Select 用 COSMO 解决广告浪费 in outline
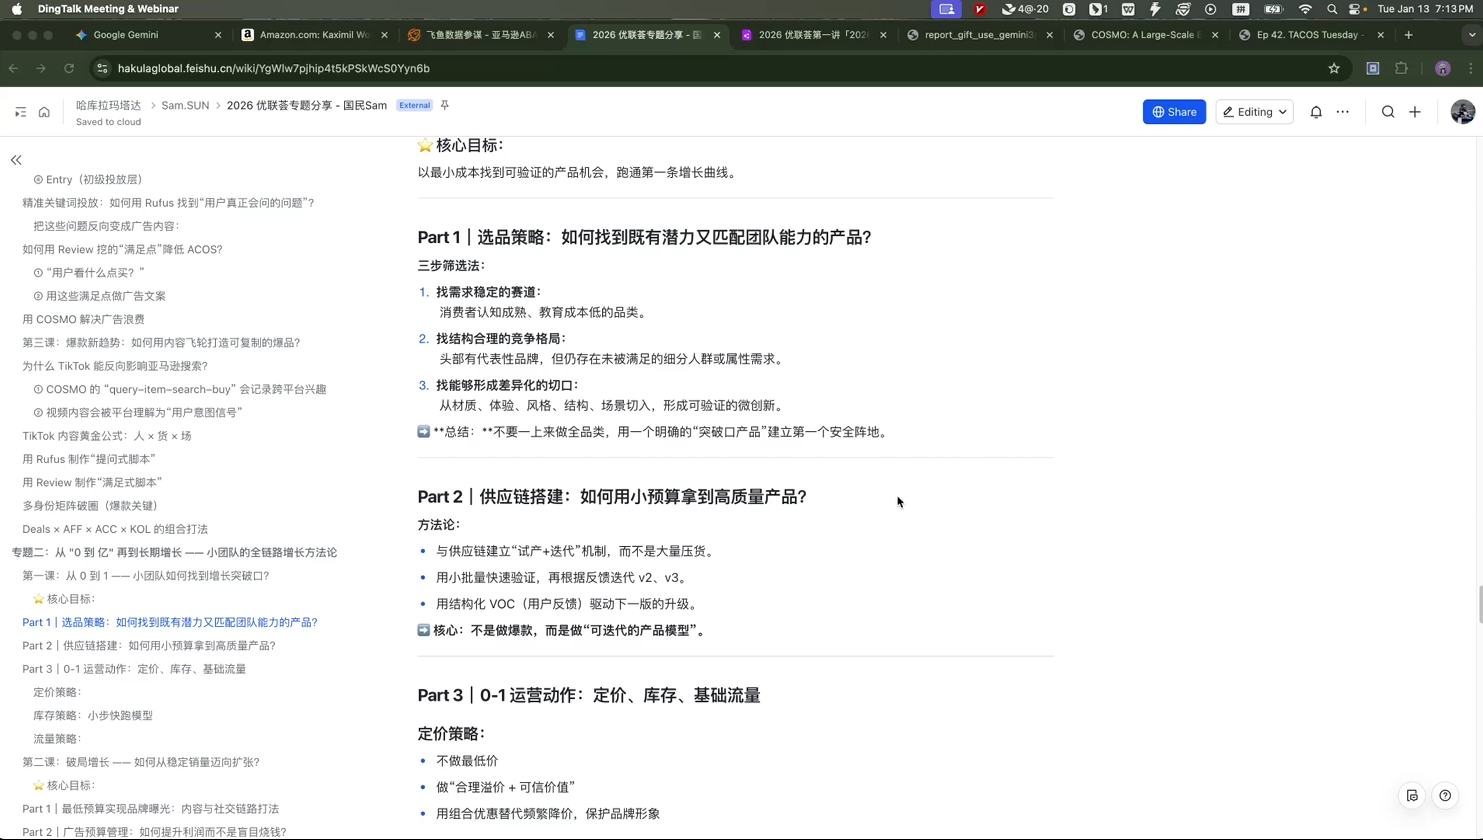The width and height of the screenshot is (1483, 840). pos(83,319)
